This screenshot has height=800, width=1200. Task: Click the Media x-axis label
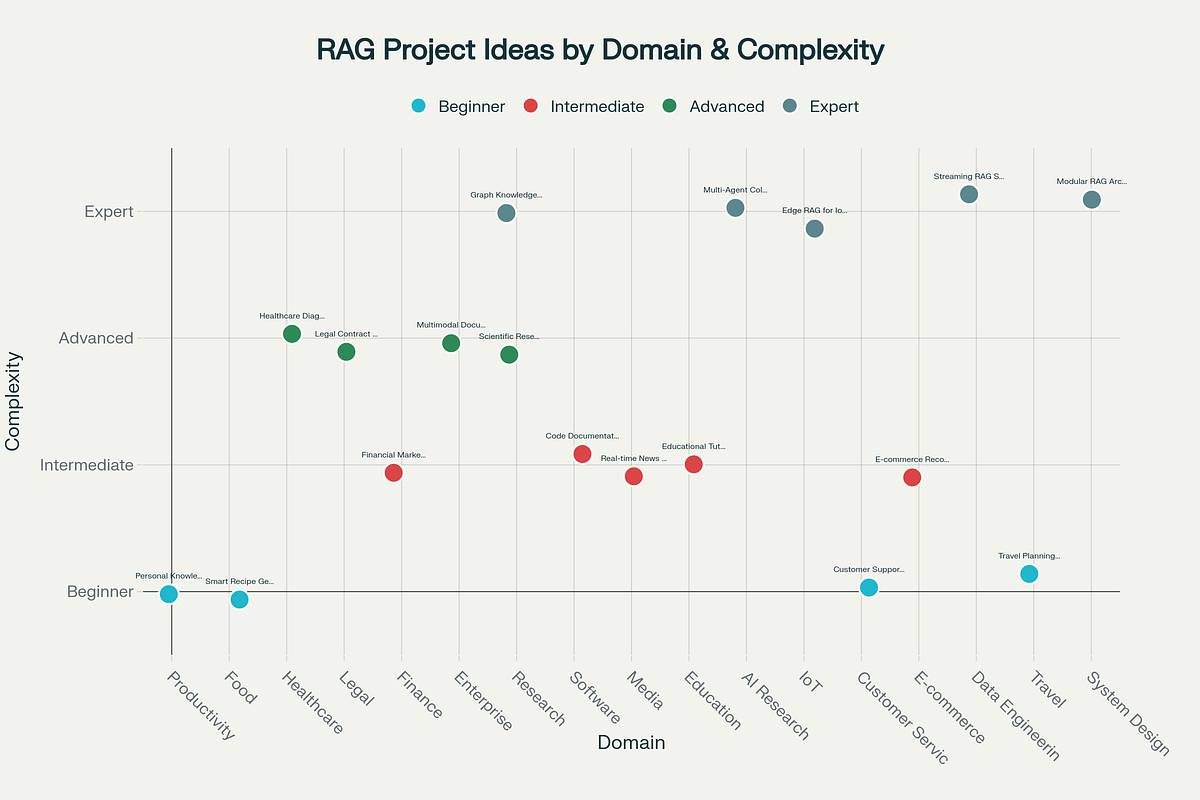(645, 690)
